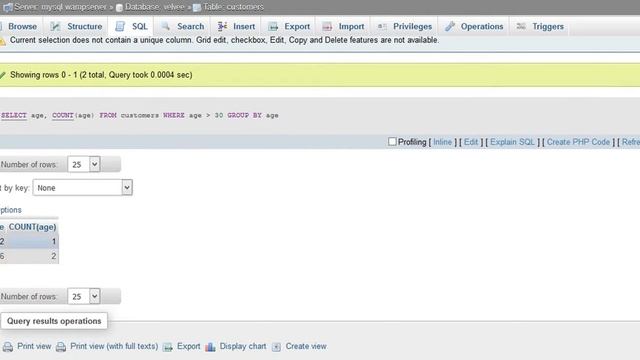Click the Query results operations heading
The width and height of the screenshot is (640, 360).
tap(54, 321)
